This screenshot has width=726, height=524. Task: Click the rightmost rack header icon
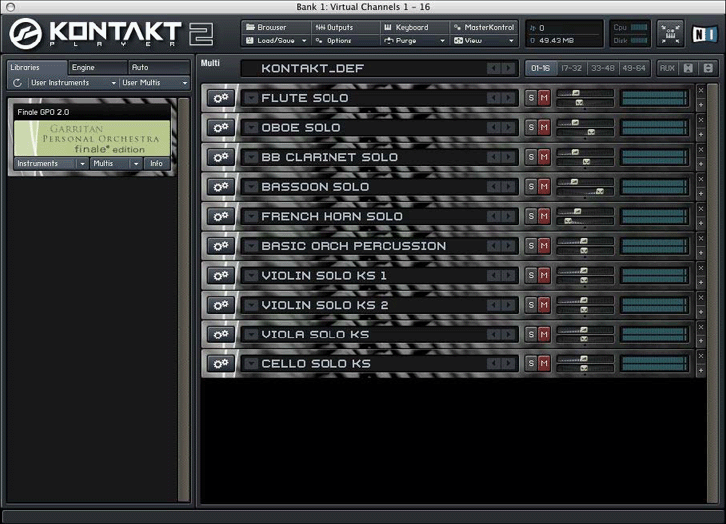(708, 69)
